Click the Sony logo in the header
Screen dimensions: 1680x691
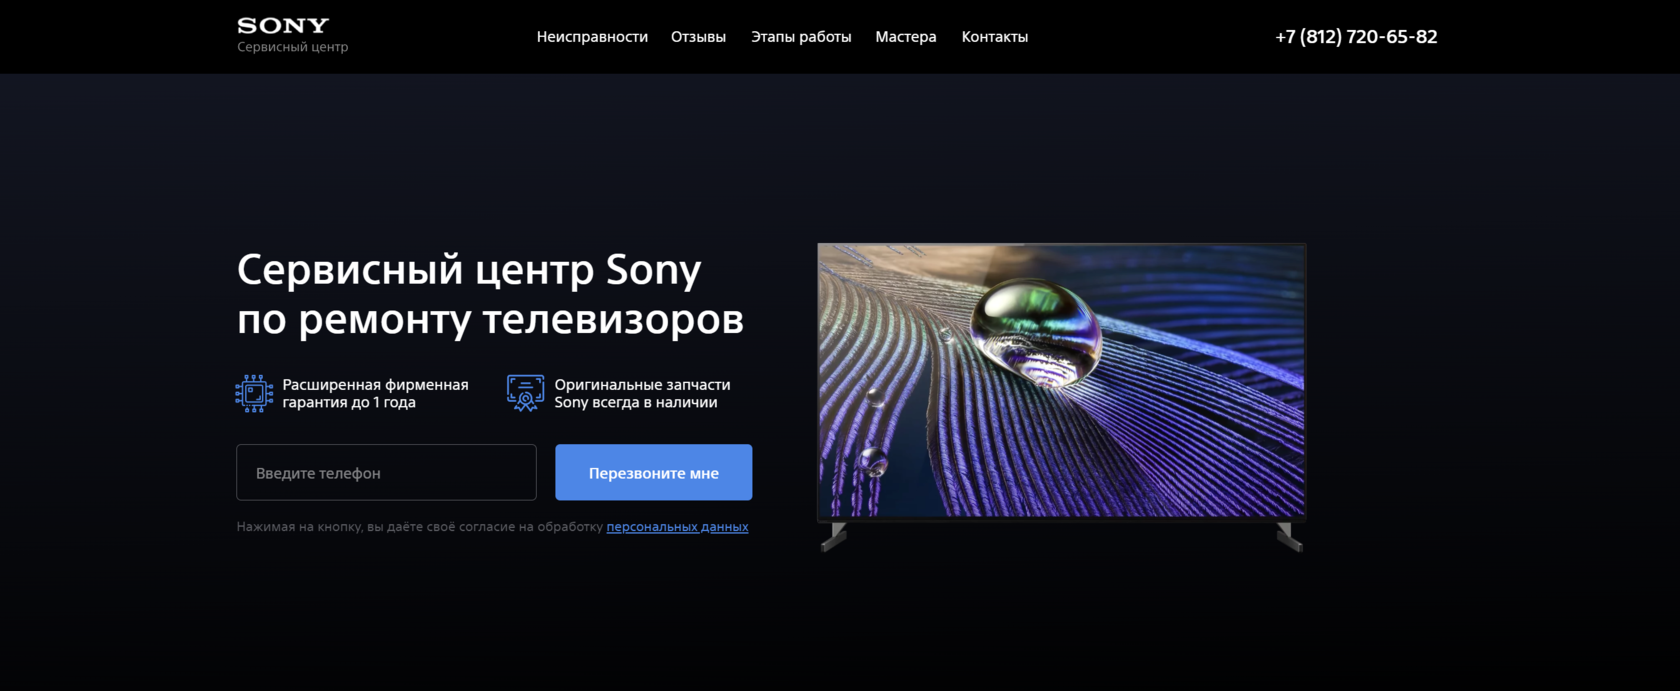[x=283, y=25]
